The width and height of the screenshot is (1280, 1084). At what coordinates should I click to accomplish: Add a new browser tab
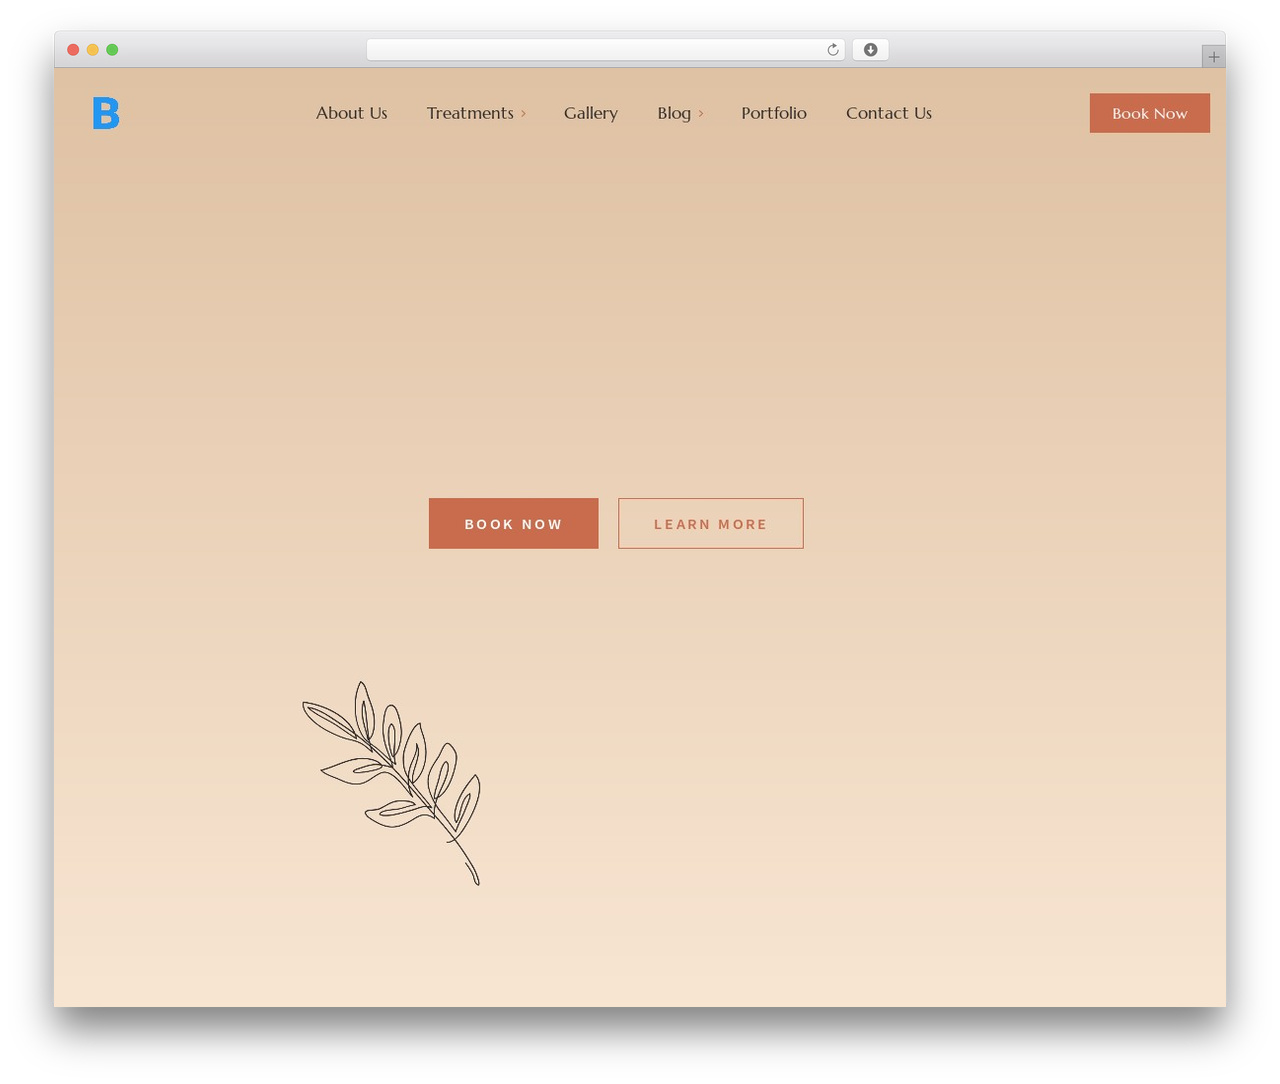point(1213,57)
